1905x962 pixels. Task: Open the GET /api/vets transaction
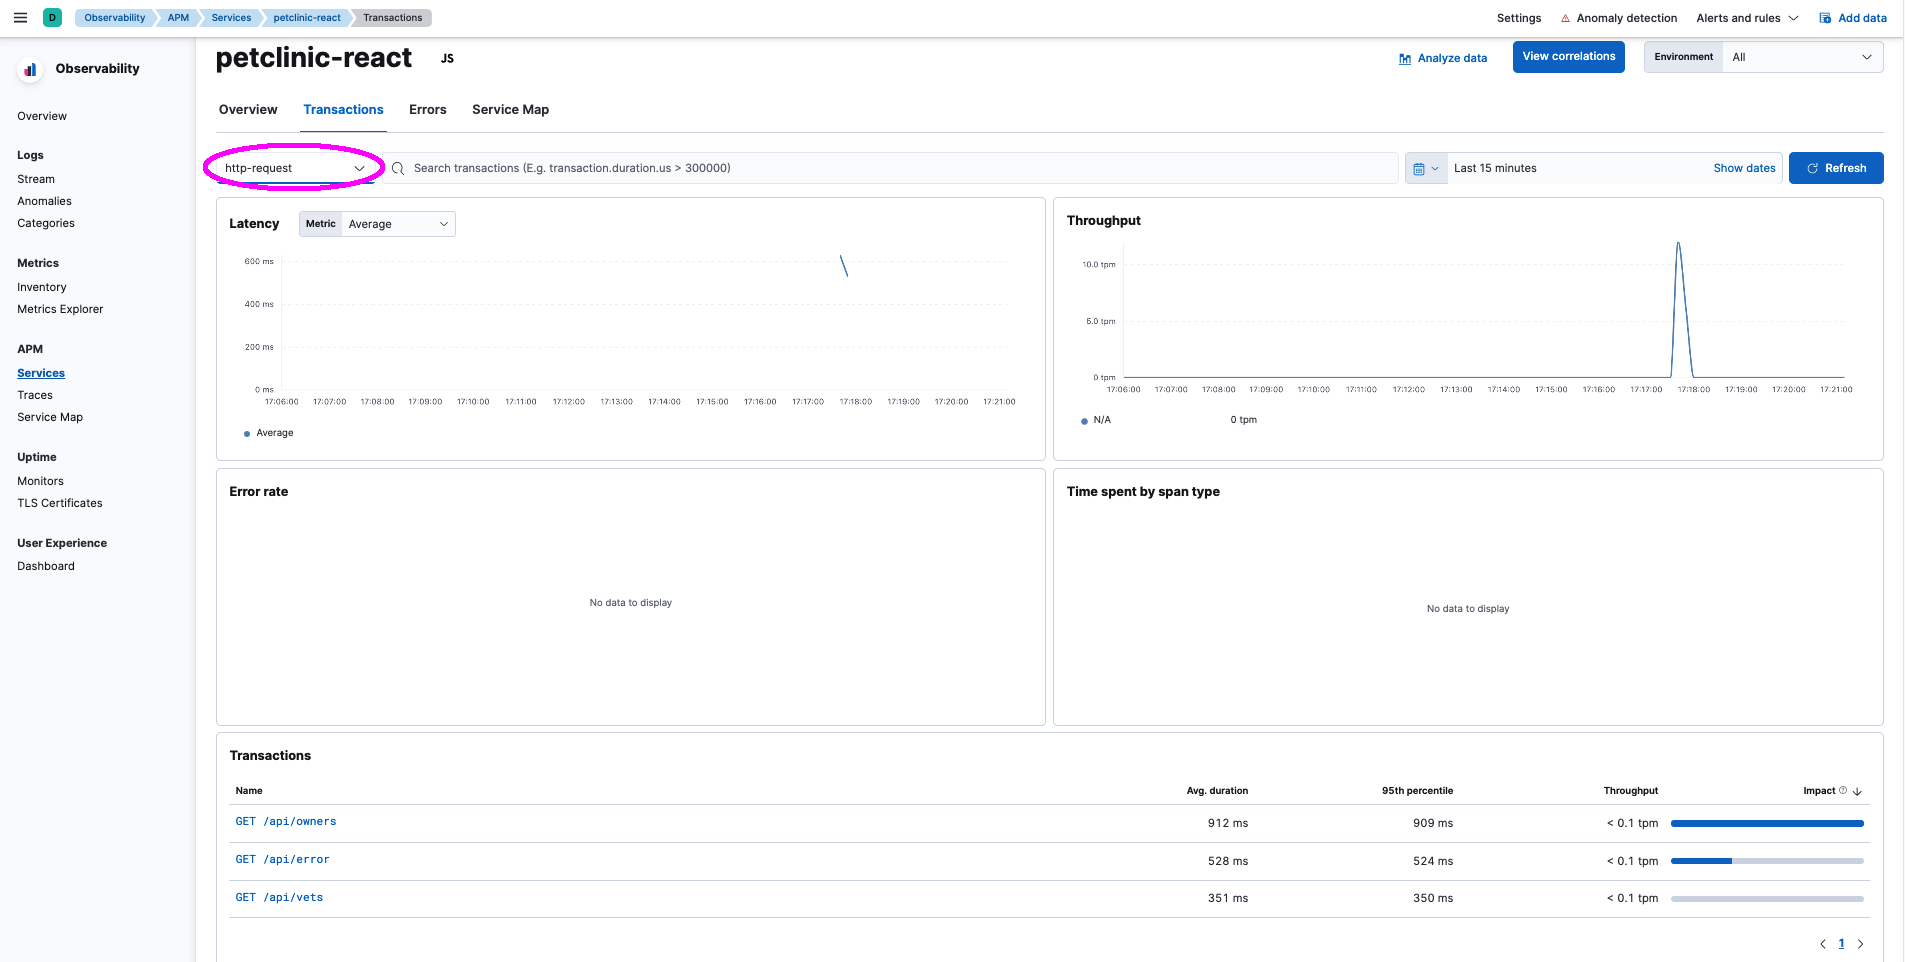click(x=280, y=898)
